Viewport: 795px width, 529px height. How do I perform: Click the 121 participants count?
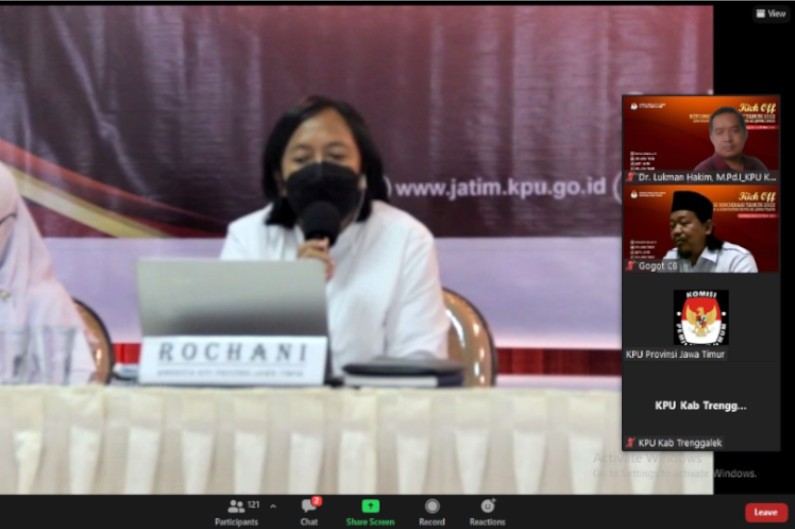click(x=254, y=505)
